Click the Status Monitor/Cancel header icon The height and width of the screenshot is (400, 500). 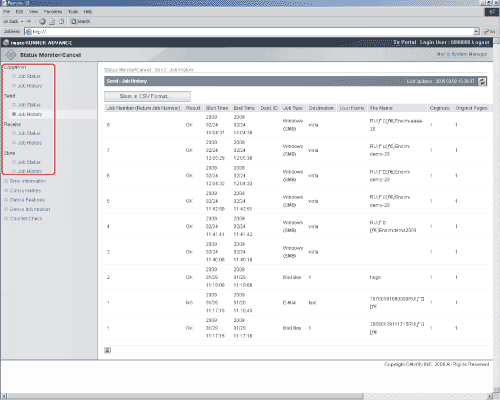pyautogui.click(x=11, y=55)
